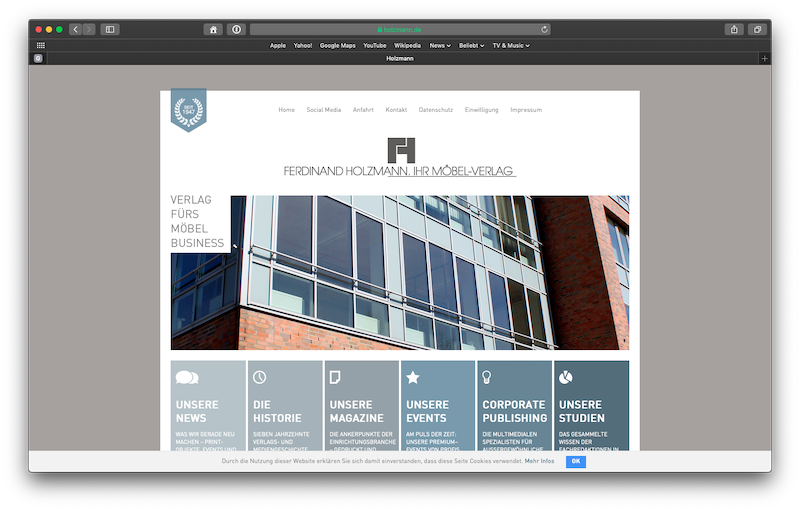Open the Google Maps bookmark

(x=337, y=45)
